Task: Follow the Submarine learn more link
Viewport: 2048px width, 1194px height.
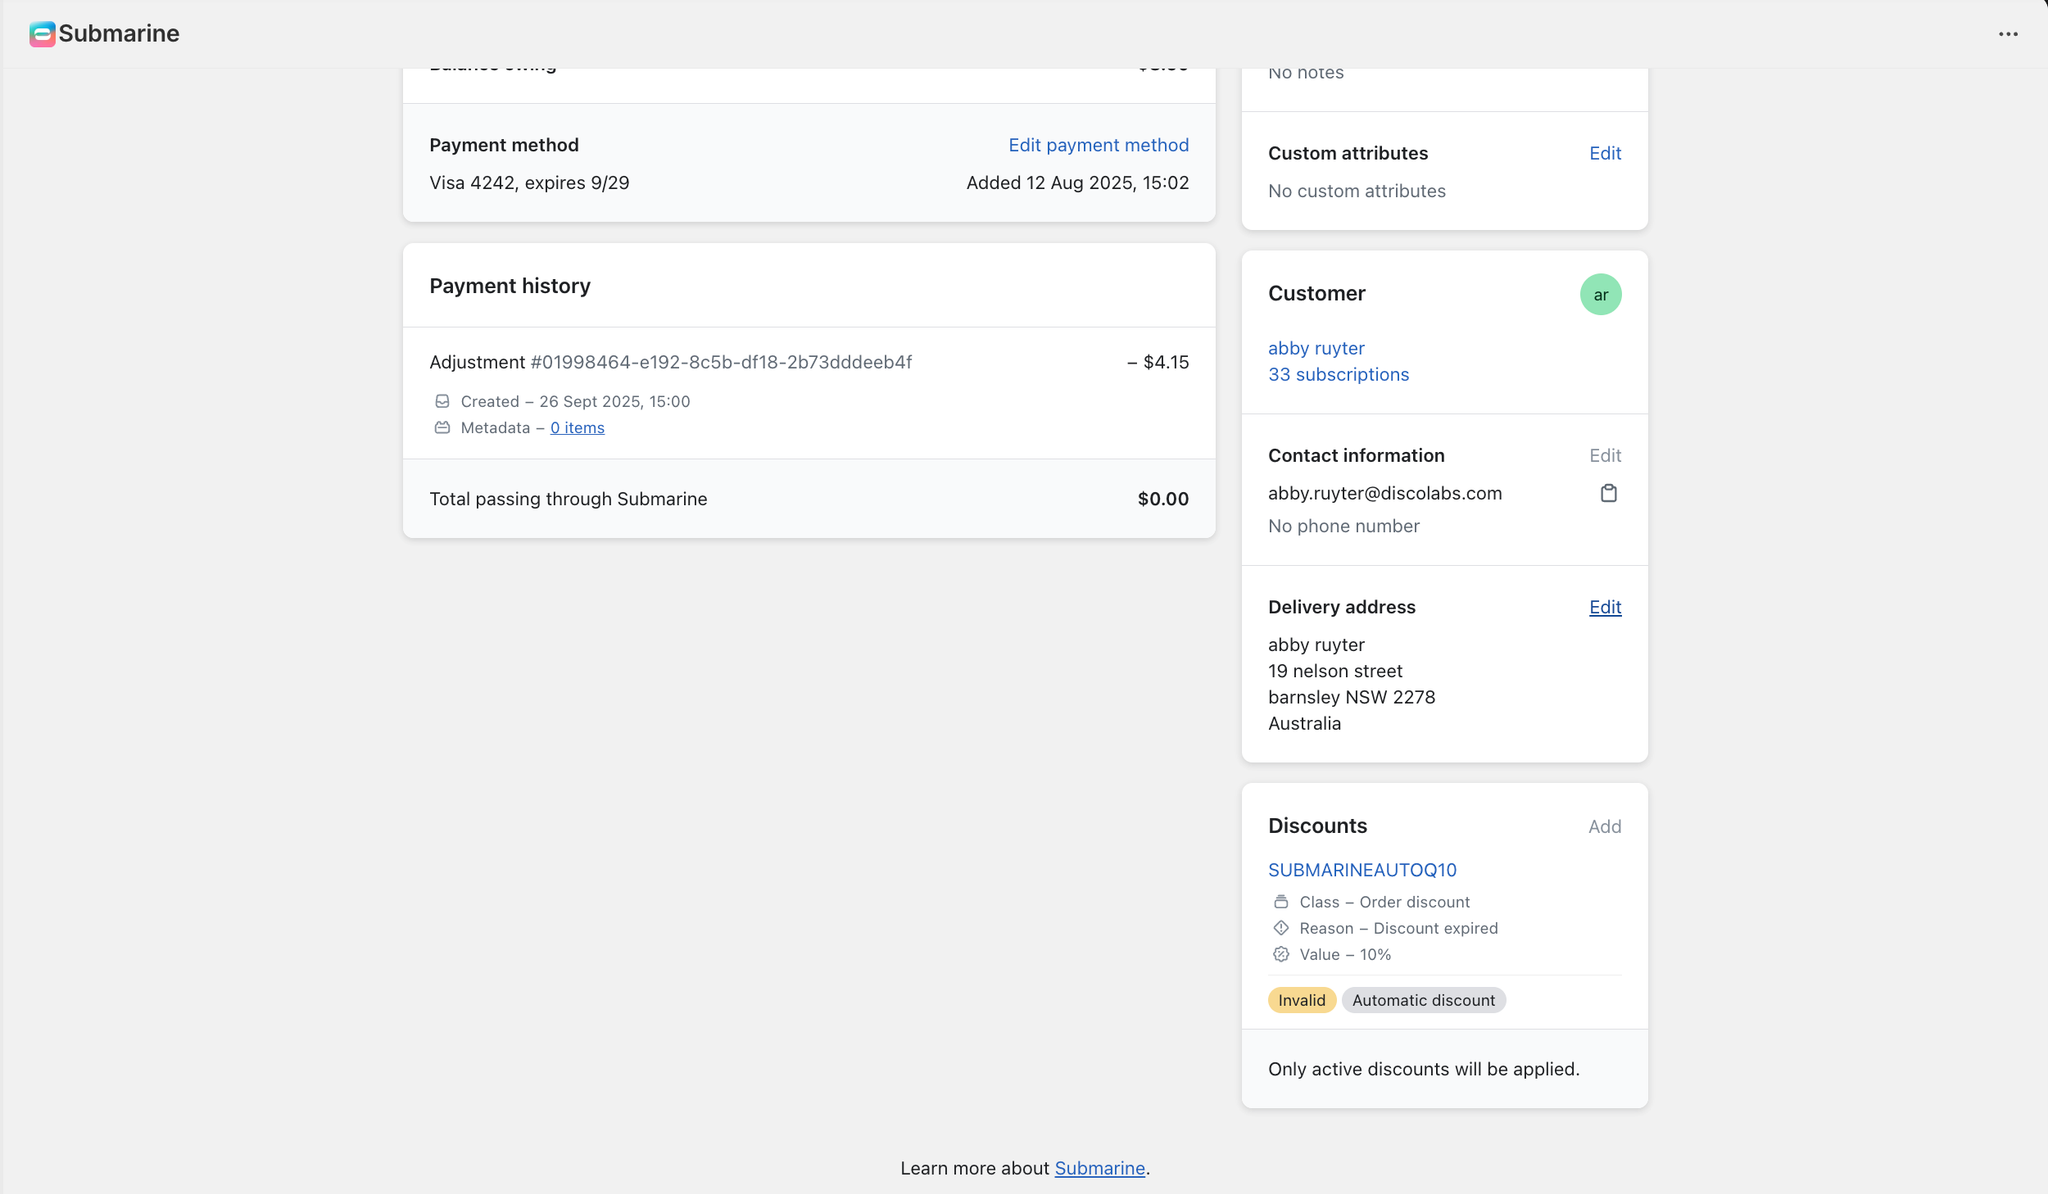Action: point(1099,1168)
